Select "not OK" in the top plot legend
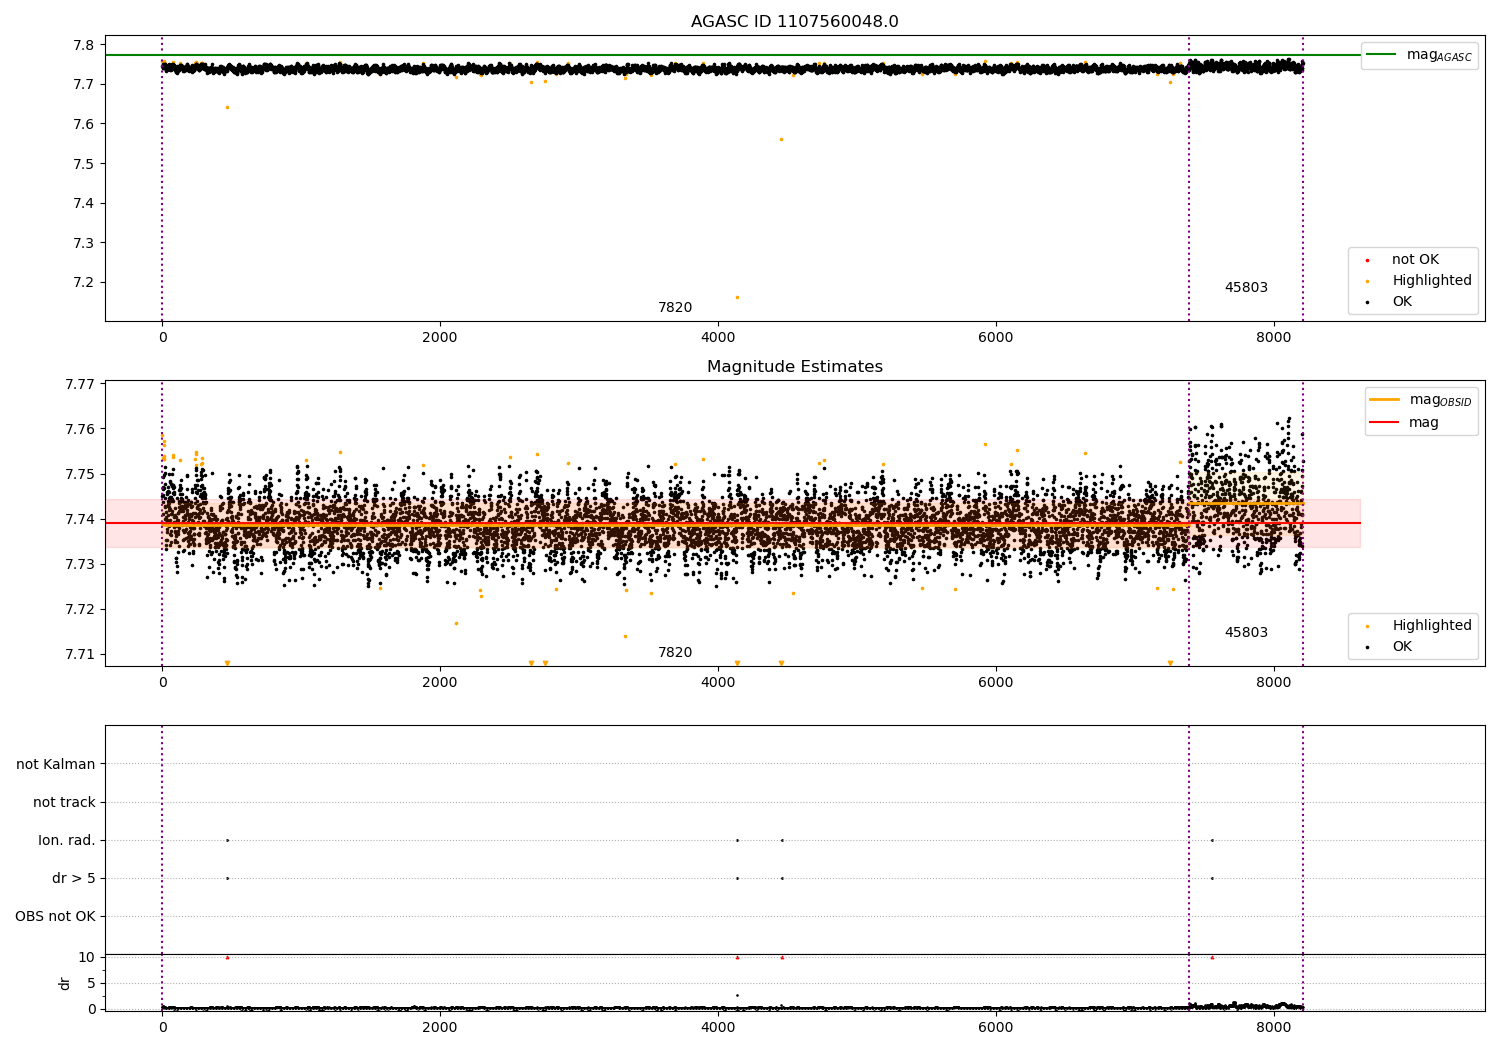The image size is (1500, 1050). (x=1415, y=260)
